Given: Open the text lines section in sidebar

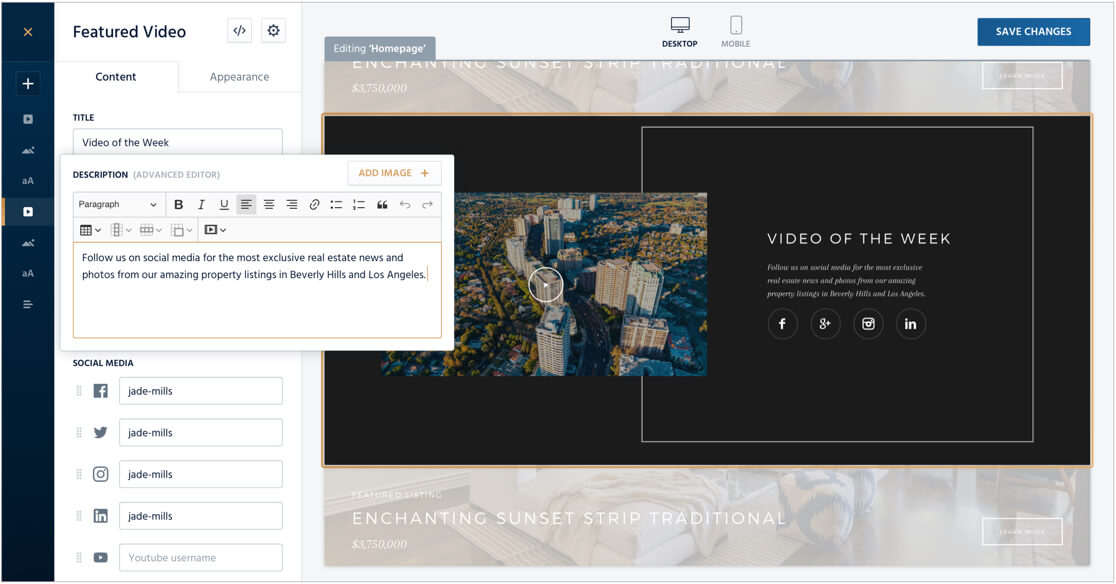Looking at the screenshot, I should click(28, 304).
